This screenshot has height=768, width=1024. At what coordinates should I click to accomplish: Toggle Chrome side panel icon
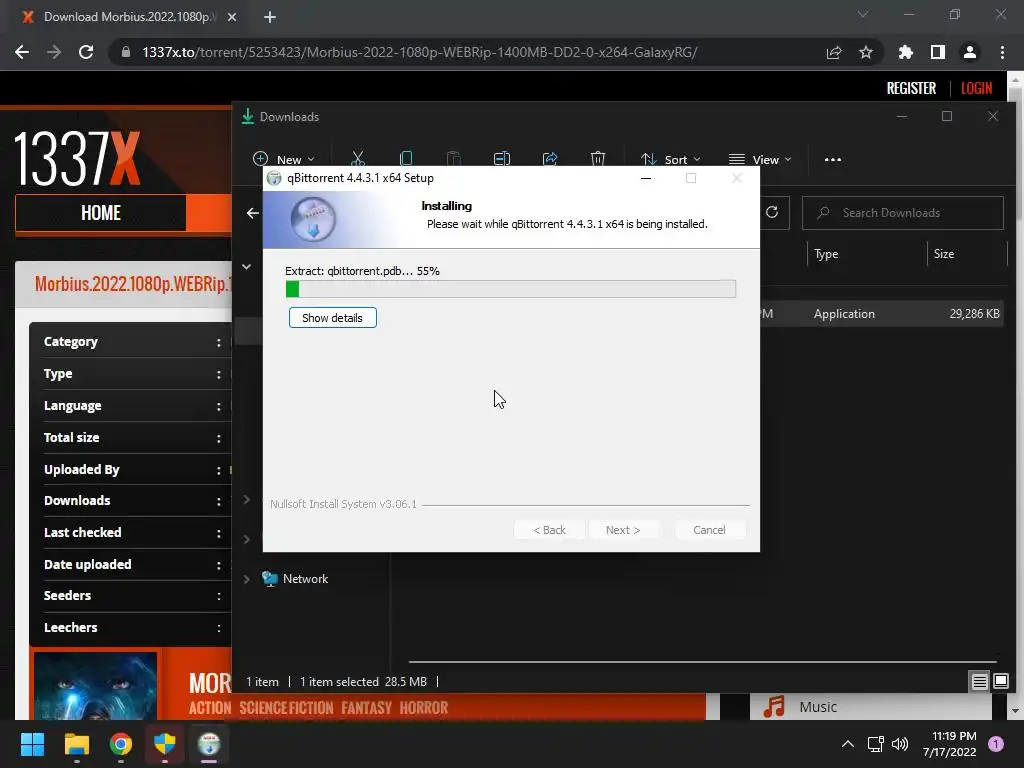pyautogui.click(x=937, y=52)
